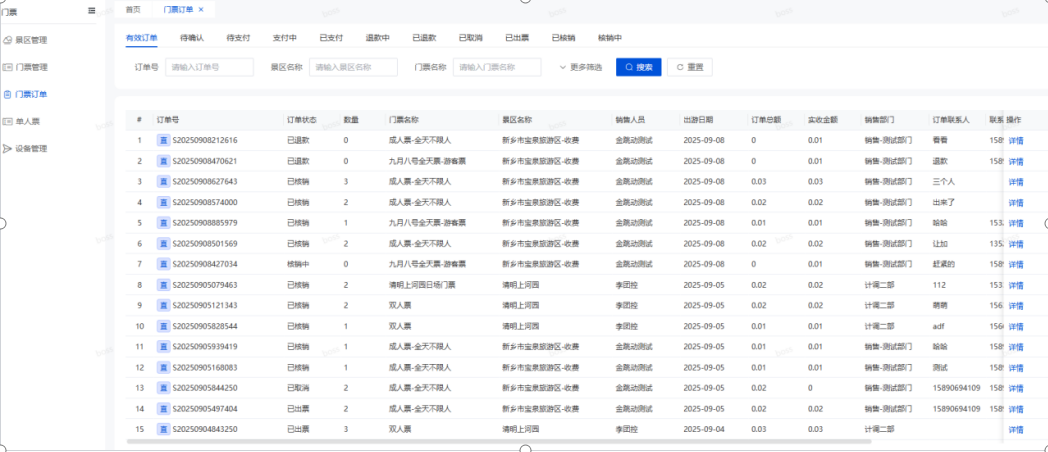Click the 门票管理 sidebar icon
Viewport: 1048px width, 452px height.
tap(8, 67)
